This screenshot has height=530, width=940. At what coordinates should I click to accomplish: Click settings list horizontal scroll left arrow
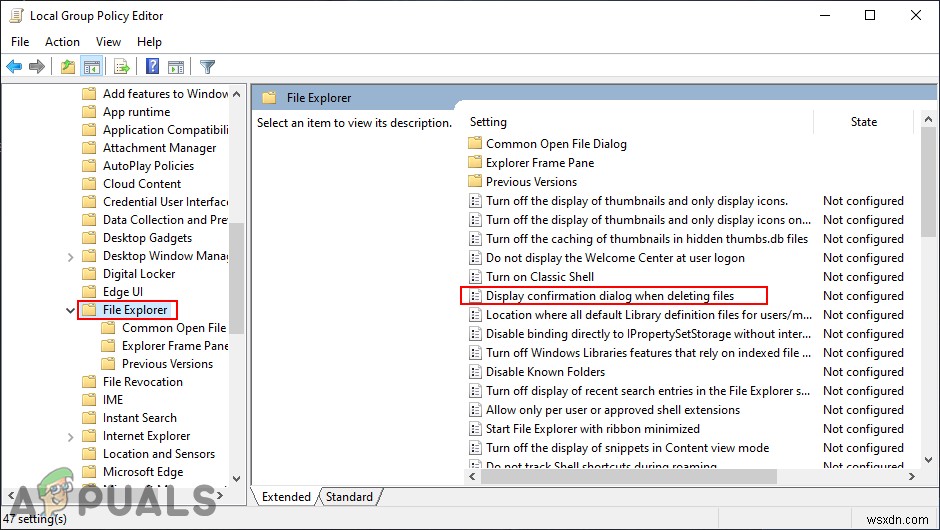click(472, 477)
